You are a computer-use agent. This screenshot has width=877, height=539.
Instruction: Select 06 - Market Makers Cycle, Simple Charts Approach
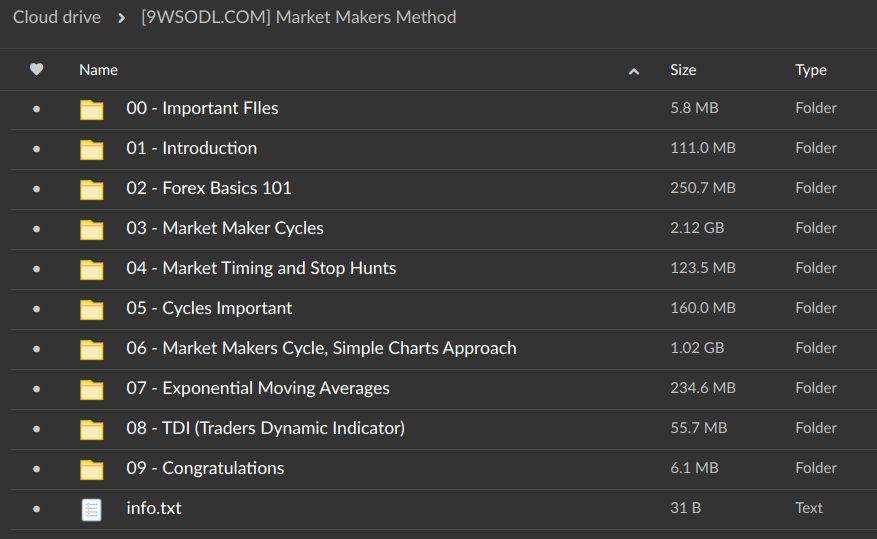(x=321, y=348)
